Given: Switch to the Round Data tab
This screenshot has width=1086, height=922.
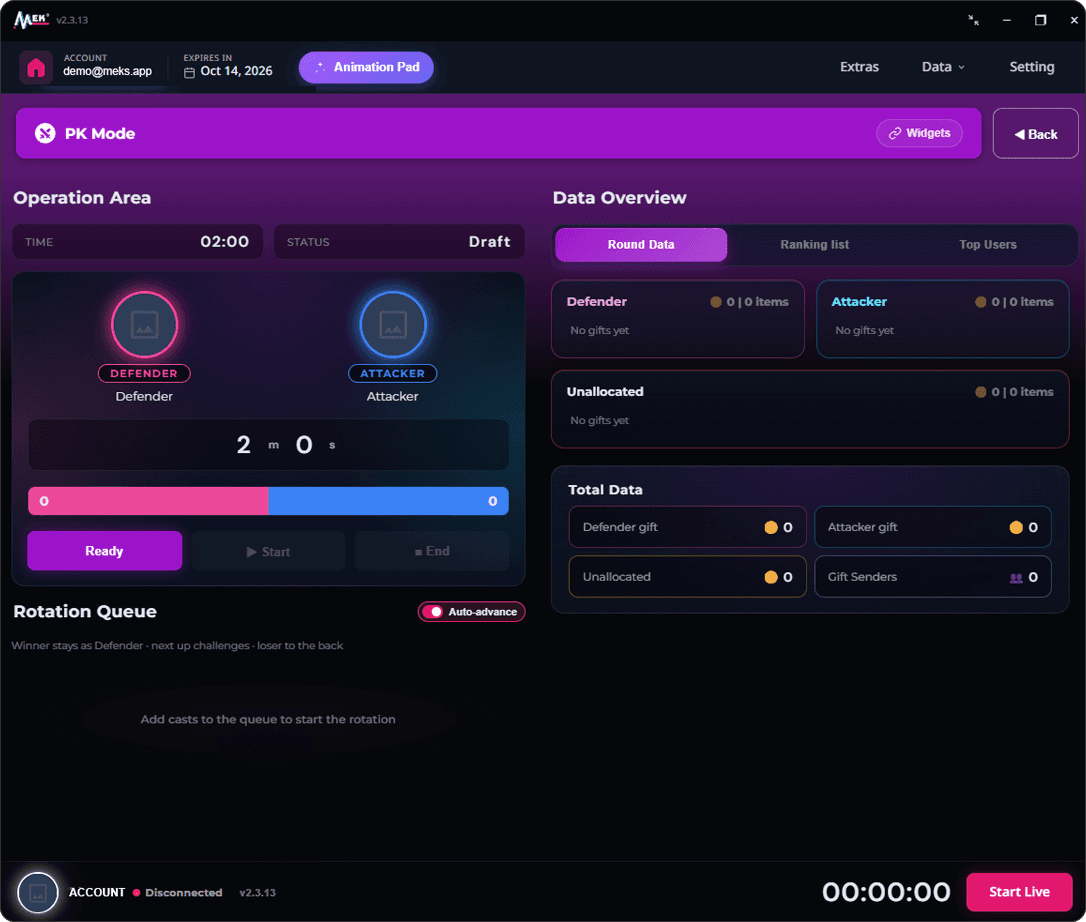Looking at the screenshot, I should click(641, 245).
